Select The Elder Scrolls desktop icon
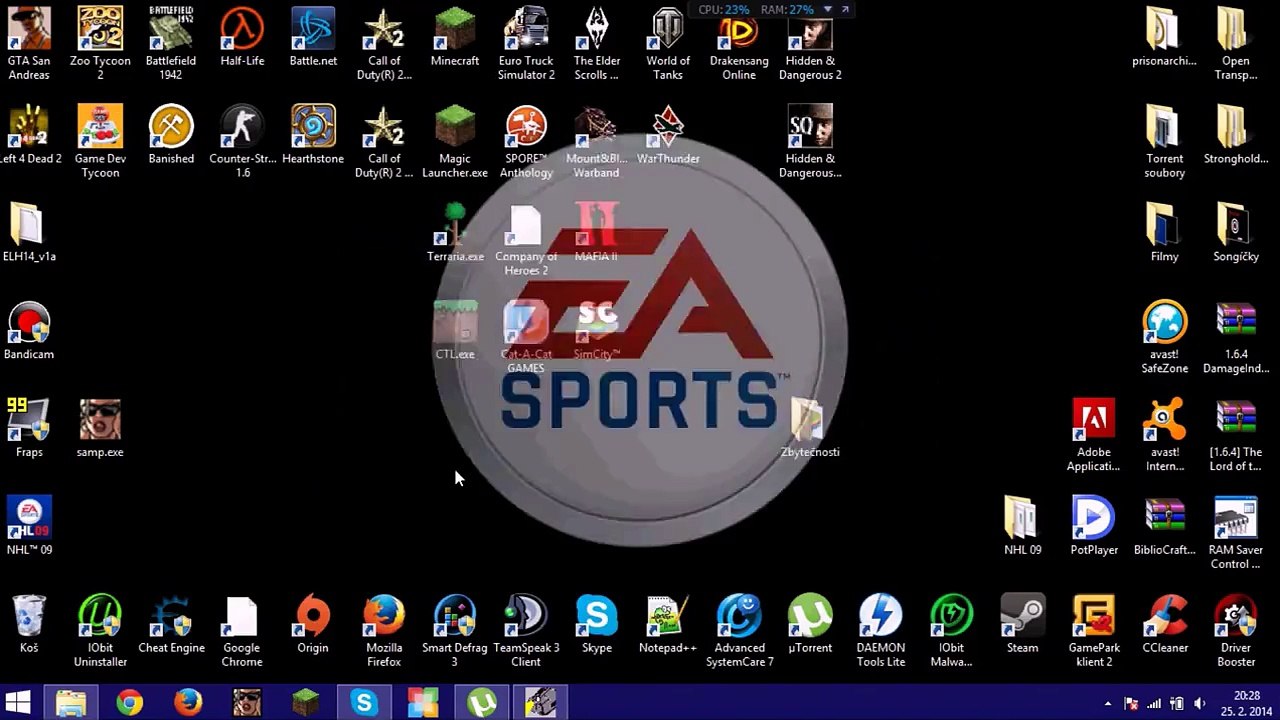 [597, 43]
